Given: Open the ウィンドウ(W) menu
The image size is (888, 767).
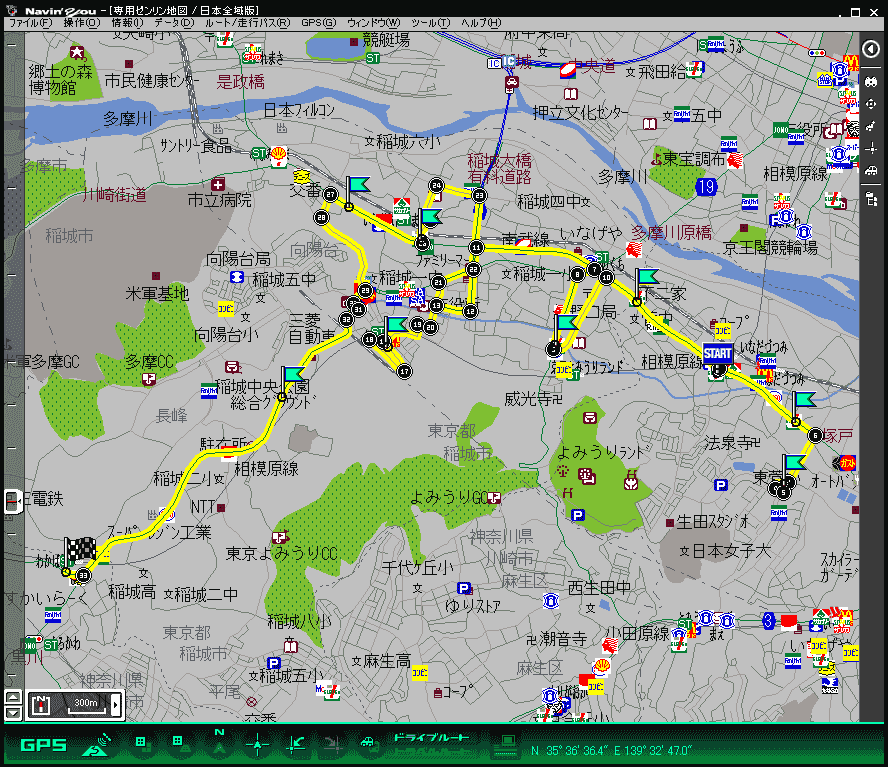Looking at the screenshot, I should pyautogui.click(x=373, y=23).
